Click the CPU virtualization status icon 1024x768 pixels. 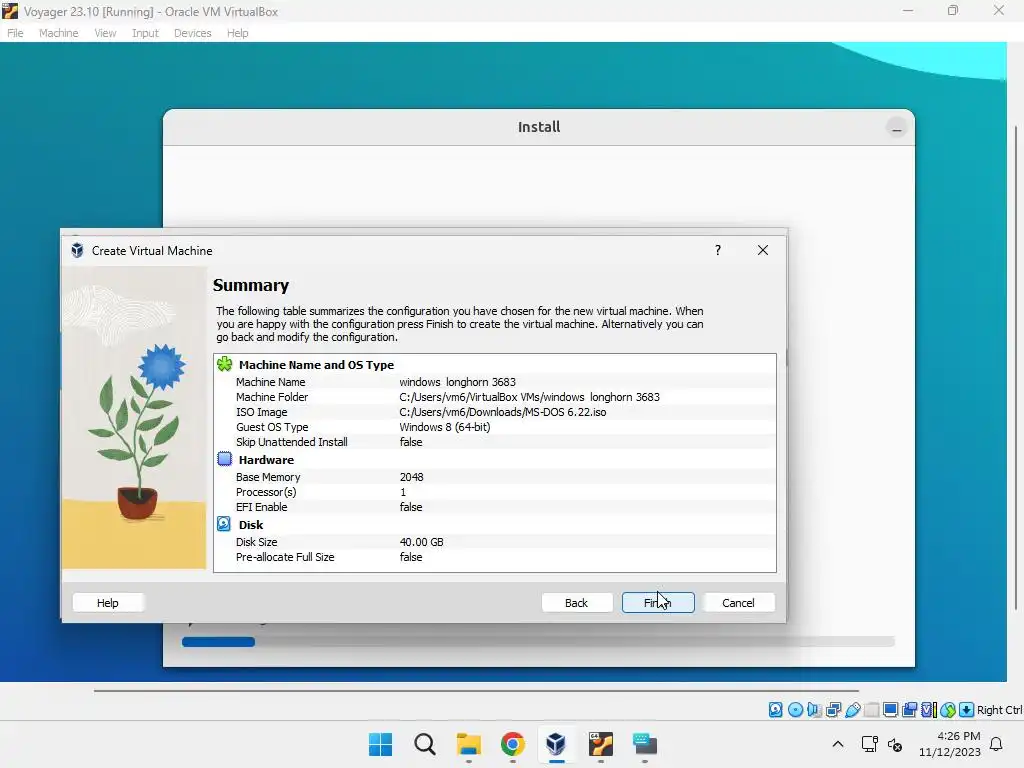pos(929,710)
